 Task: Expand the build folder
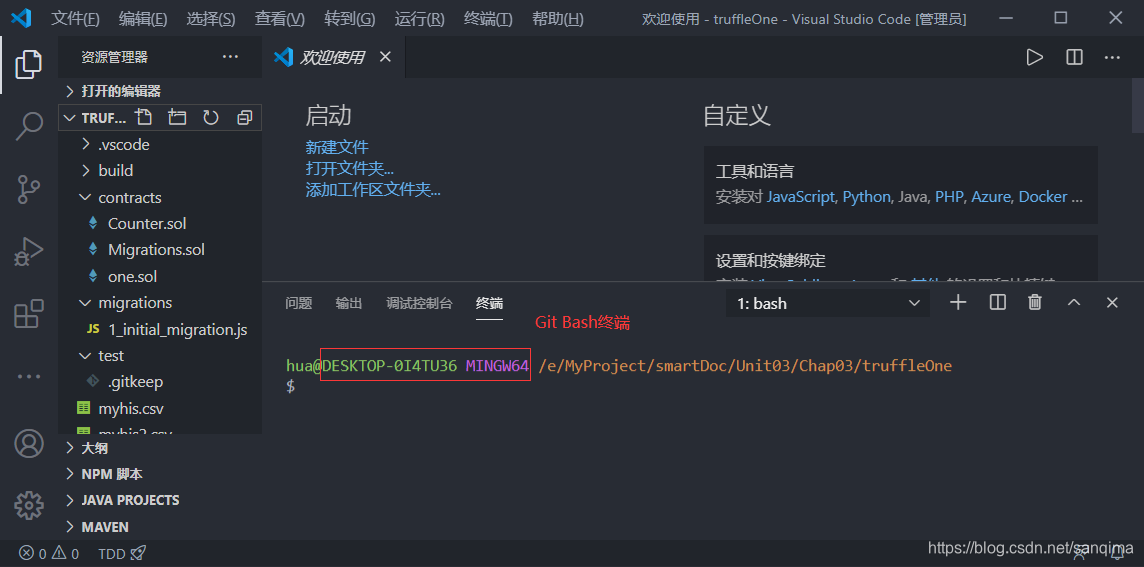point(160,171)
